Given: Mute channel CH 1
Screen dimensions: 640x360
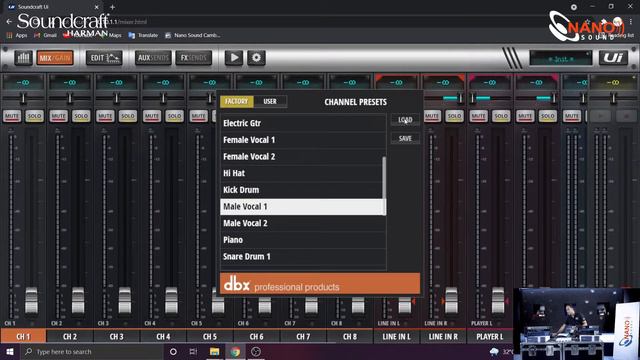Looking at the screenshot, I should 12,116.
